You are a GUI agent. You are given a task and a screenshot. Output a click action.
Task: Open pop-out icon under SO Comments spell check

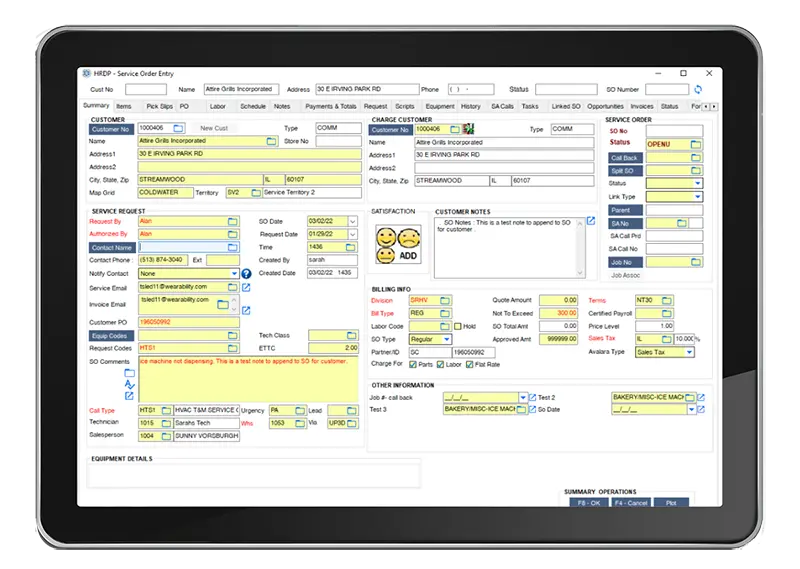(x=129, y=396)
